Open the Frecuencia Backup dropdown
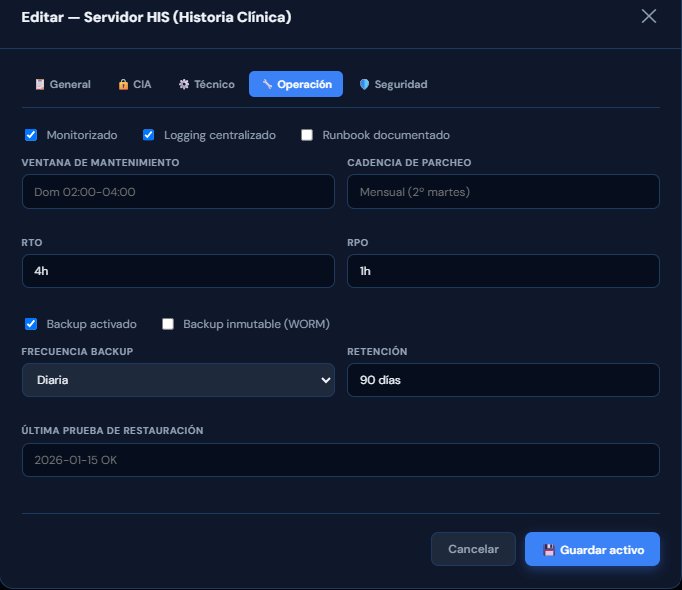This screenshot has width=682, height=590. (178, 380)
